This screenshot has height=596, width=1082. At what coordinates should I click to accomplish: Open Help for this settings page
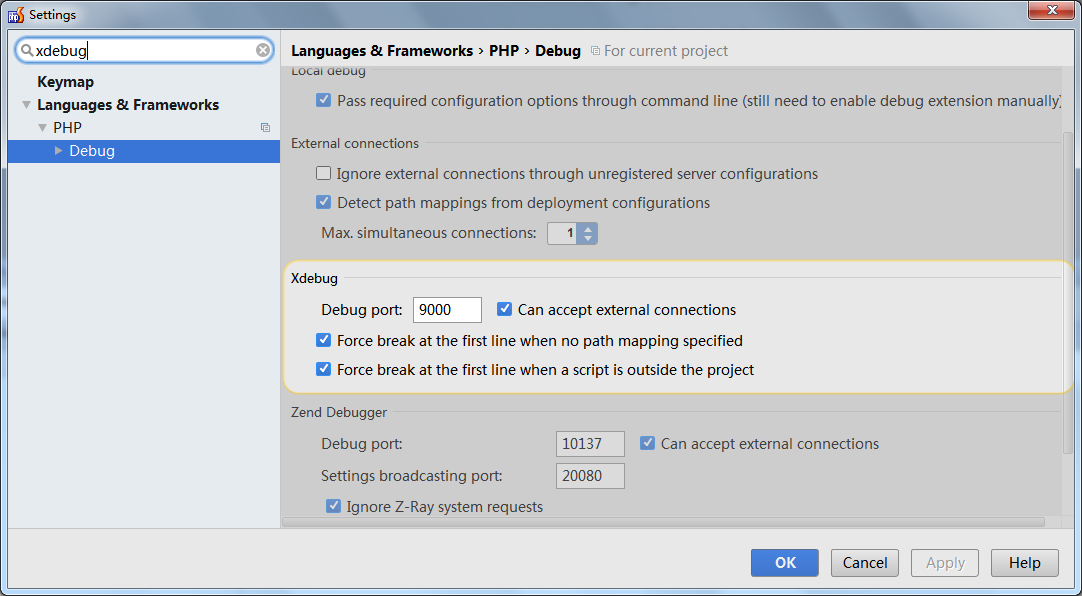pyautogui.click(x=1024, y=563)
